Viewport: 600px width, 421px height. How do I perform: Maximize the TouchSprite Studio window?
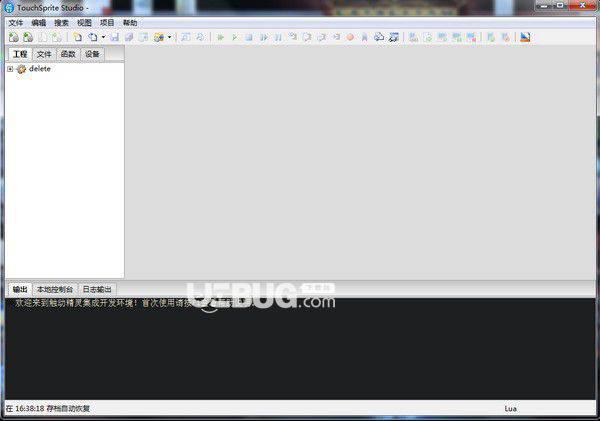point(560,5)
